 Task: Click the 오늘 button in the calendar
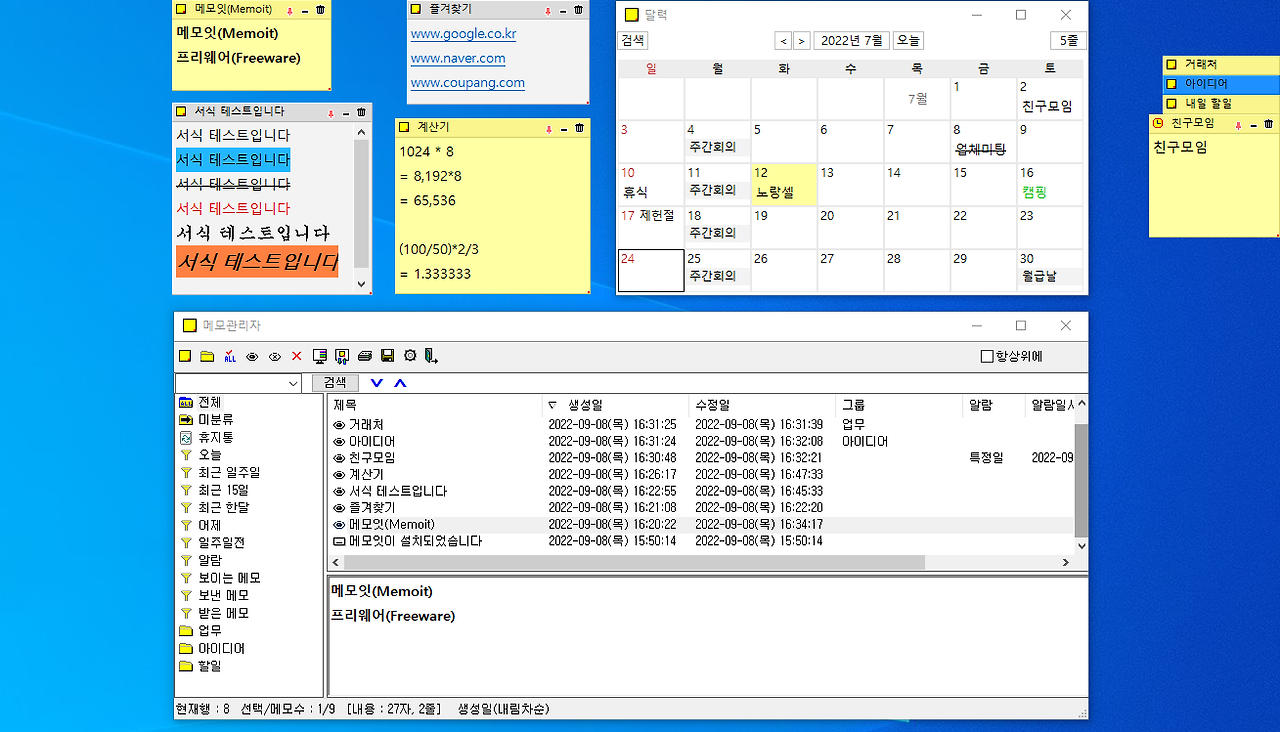906,40
